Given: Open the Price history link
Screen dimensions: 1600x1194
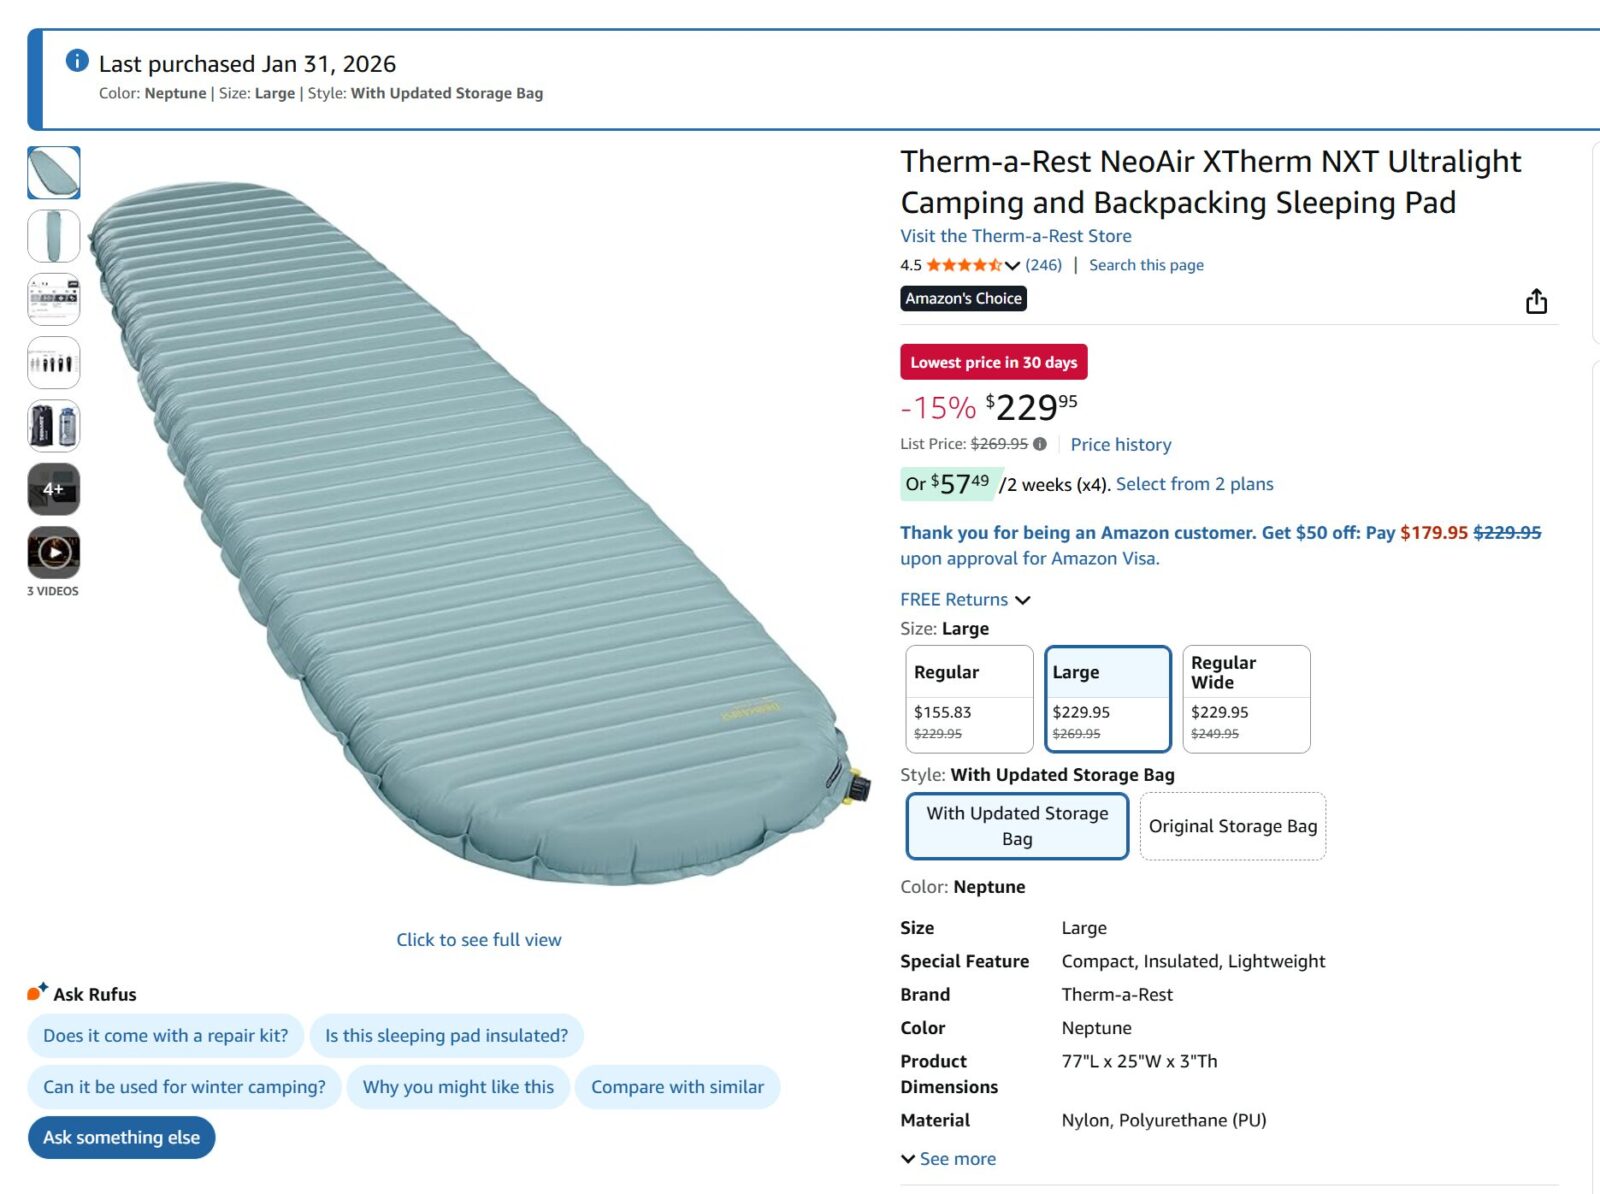Looking at the screenshot, I should pyautogui.click(x=1120, y=444).
